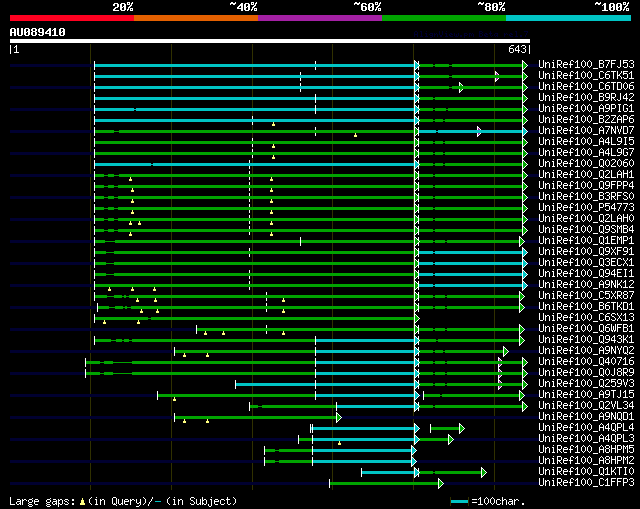This screenshot has width=640, height=509.
Task: Click the UniRef100_Q9SMB4 label
Action: pyautogui.click(x=586, y=230)
